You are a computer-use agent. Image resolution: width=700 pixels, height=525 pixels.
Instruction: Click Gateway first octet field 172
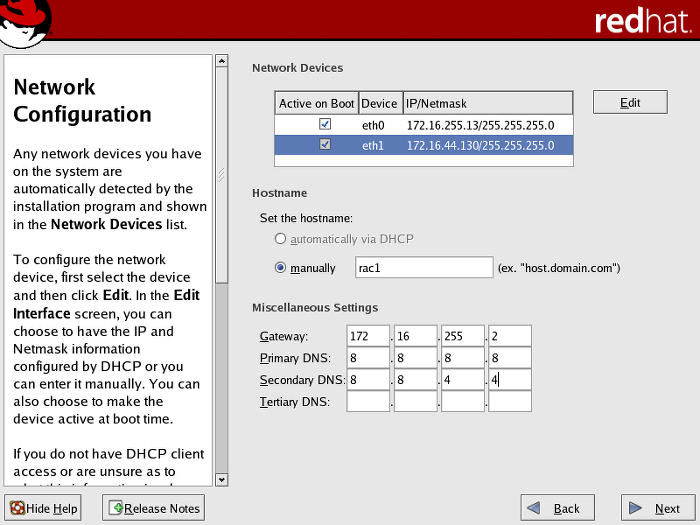(368, 336)
